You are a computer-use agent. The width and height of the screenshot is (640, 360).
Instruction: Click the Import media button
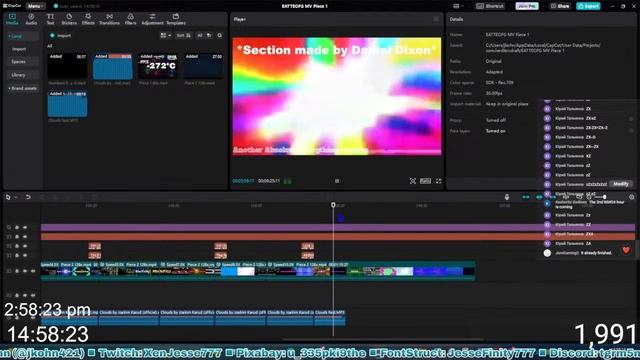pyautogui.click(x=61, y=36)
